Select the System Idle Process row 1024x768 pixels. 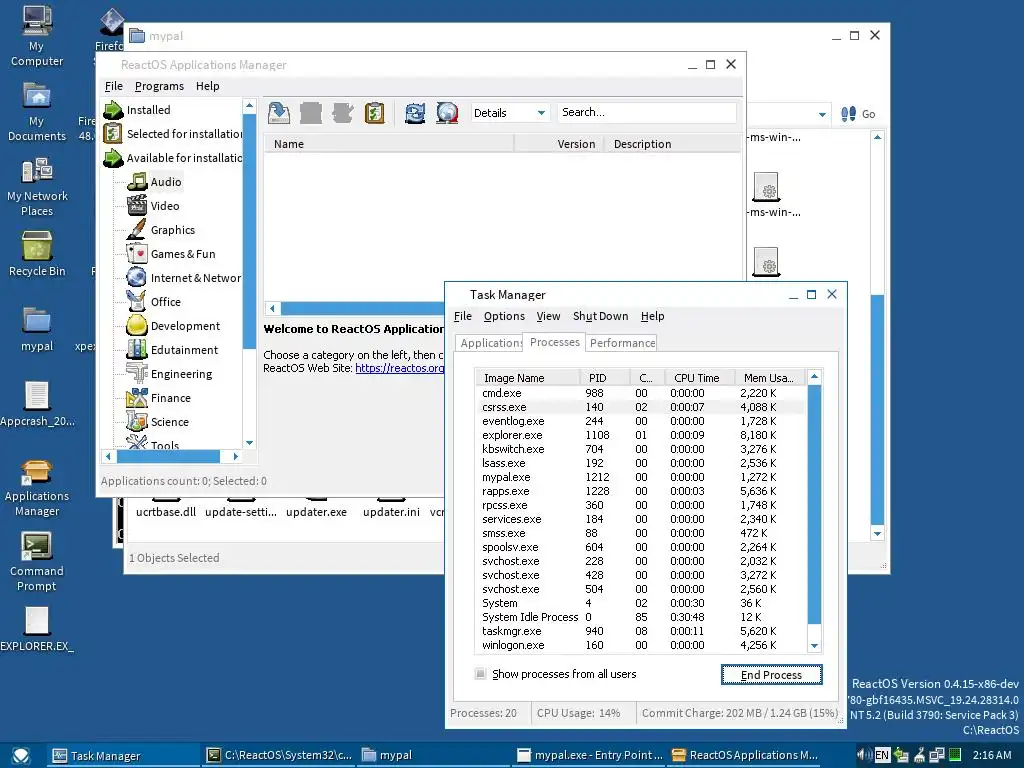click(640, 617)
